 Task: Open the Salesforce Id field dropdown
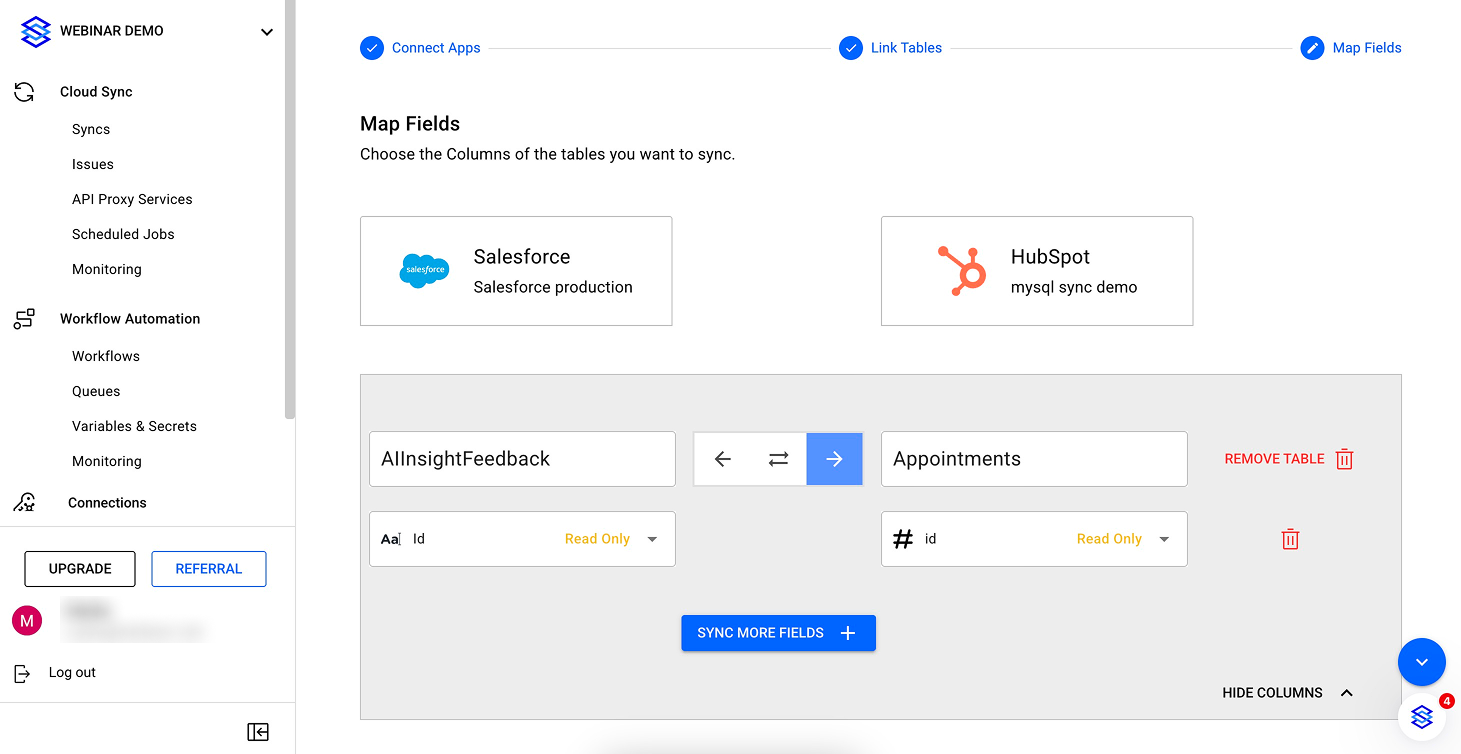coord(652,539)
